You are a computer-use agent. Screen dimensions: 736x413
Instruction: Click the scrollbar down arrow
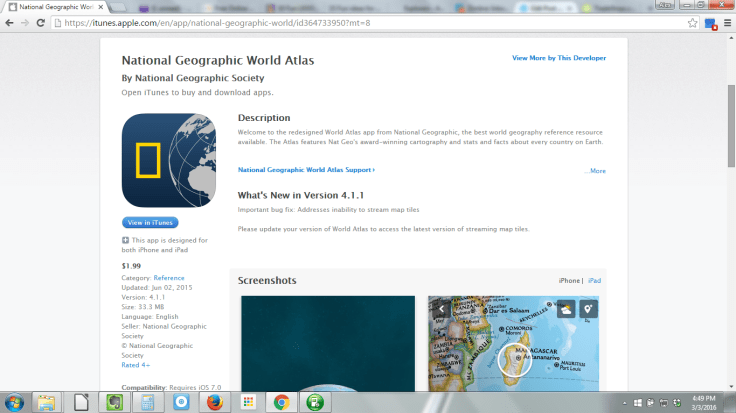click(731, 387)
